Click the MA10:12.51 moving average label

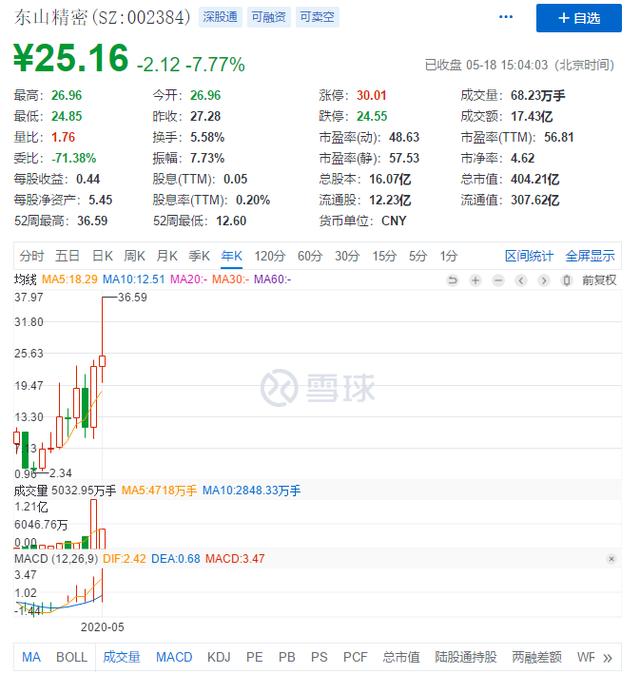(x=134, y=279)
